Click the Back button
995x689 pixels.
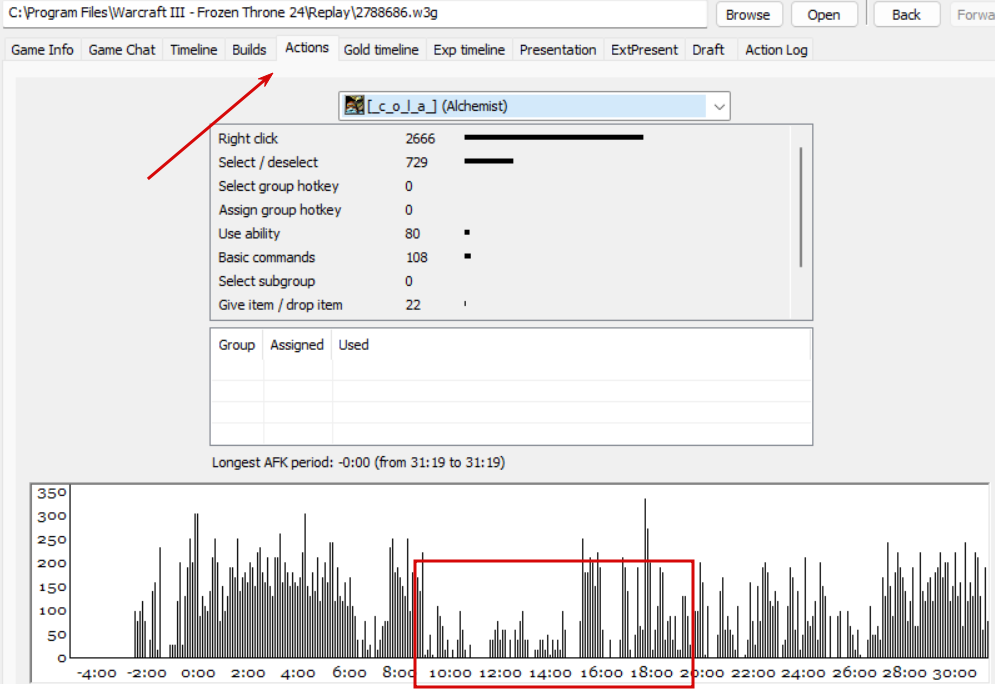pos(906,15)
